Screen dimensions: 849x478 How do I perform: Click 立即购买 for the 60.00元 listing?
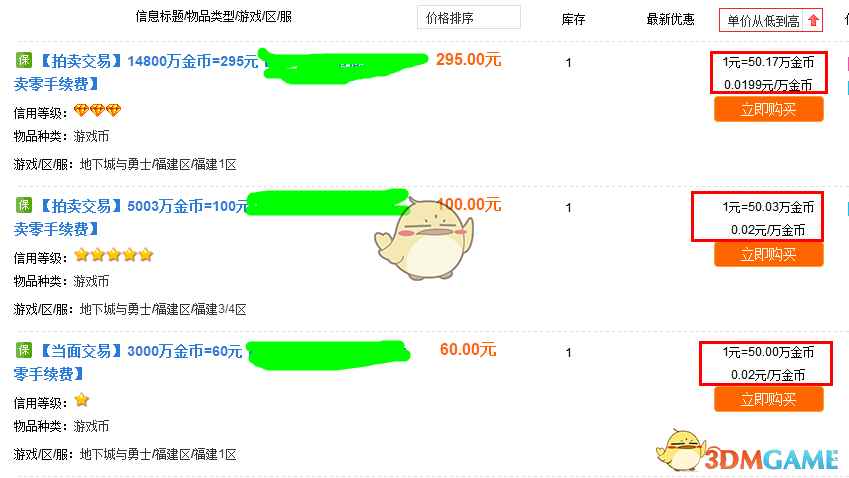(769, 400)
